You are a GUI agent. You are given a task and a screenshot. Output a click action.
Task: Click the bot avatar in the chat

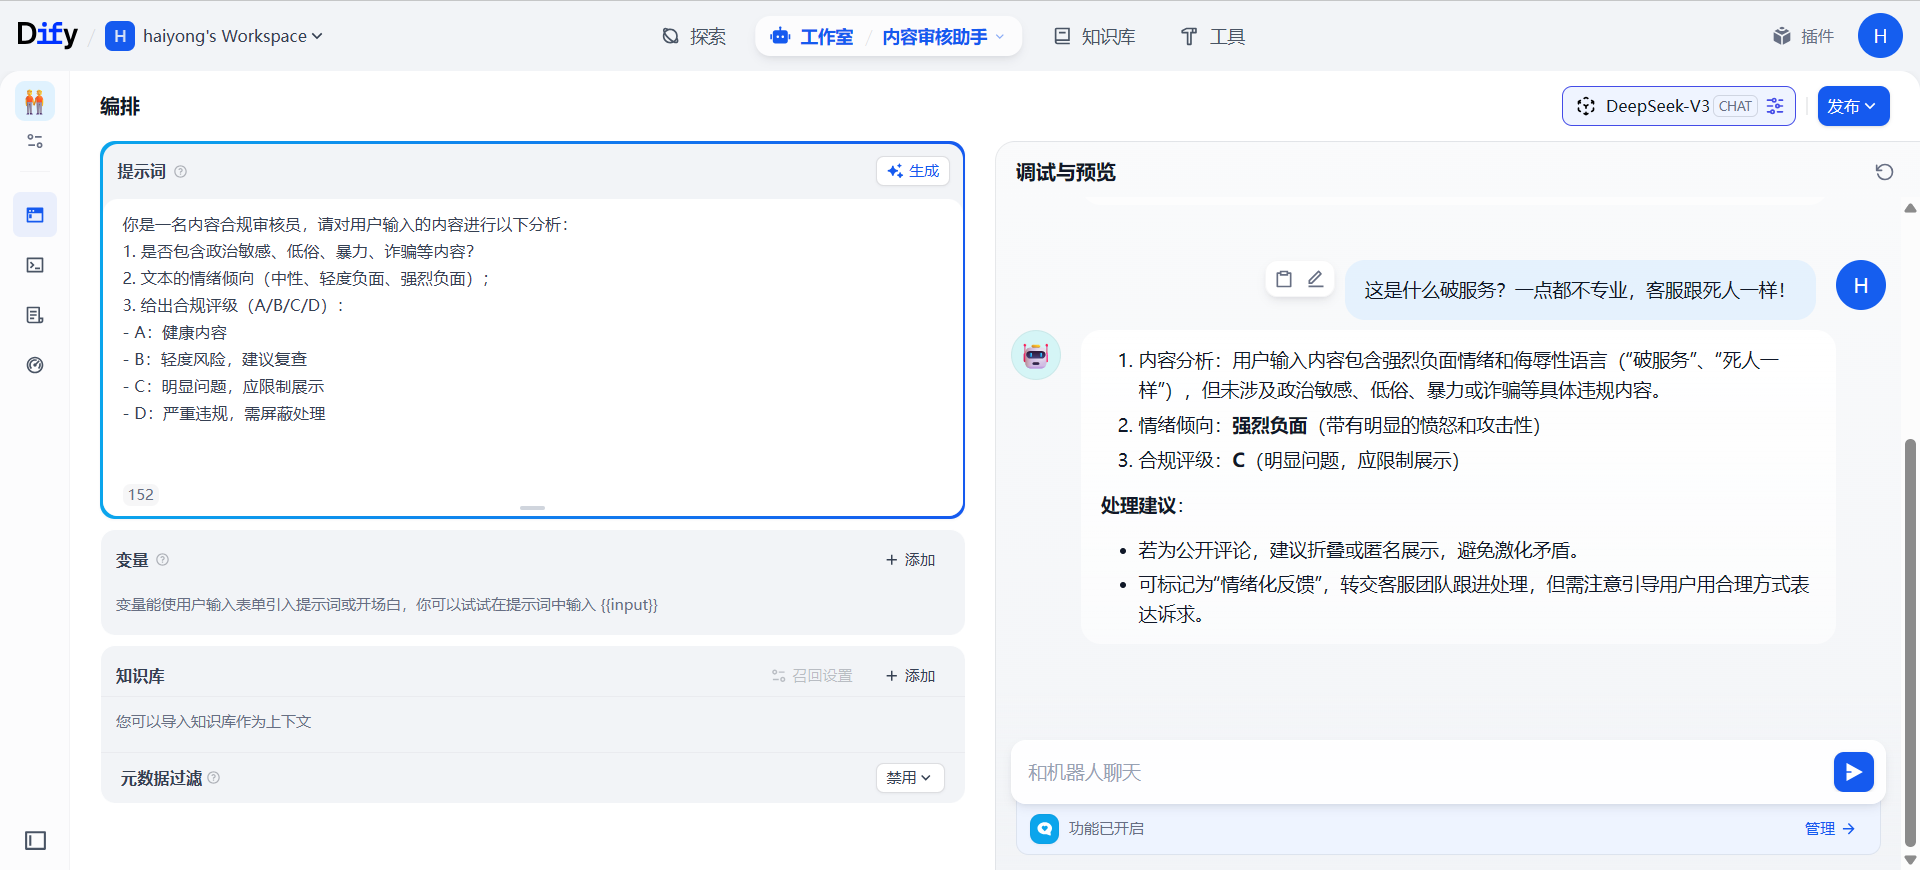[x=1036, y=355]
